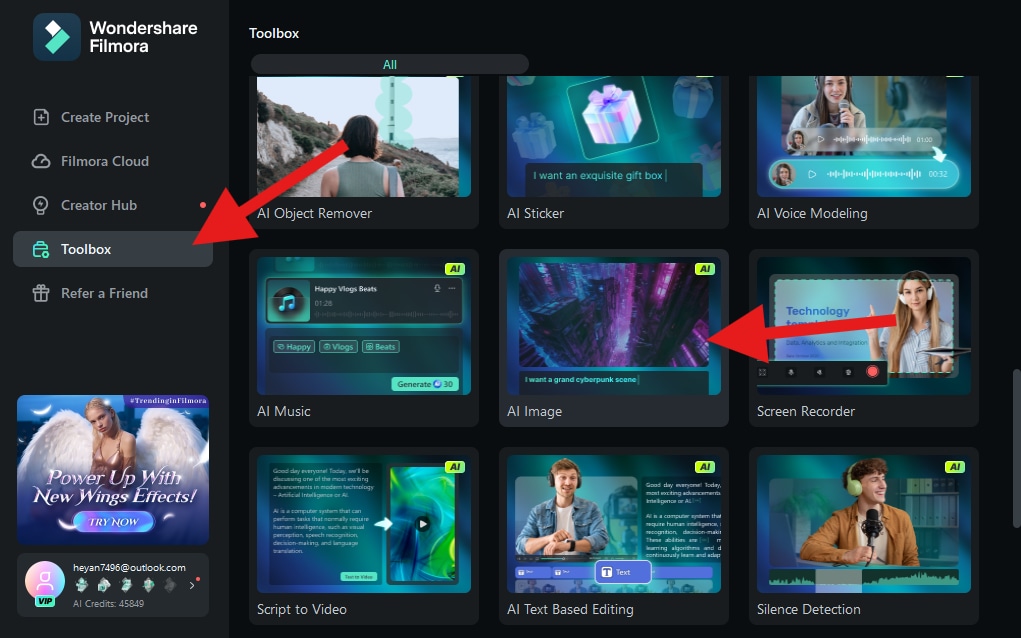Click the AI badge on AI Music card

pyautogui.click(x=454, y=269)
